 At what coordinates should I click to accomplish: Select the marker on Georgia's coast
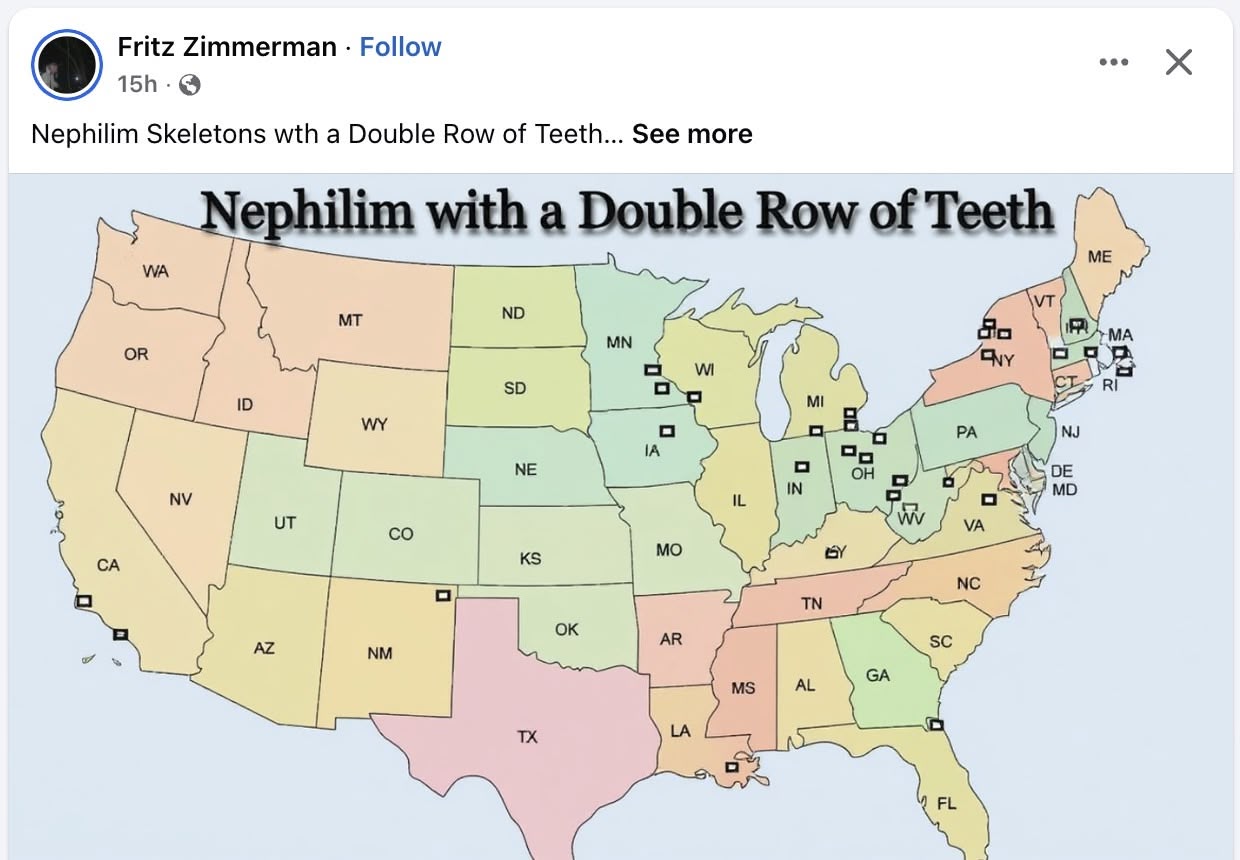[x=936, y=724]
